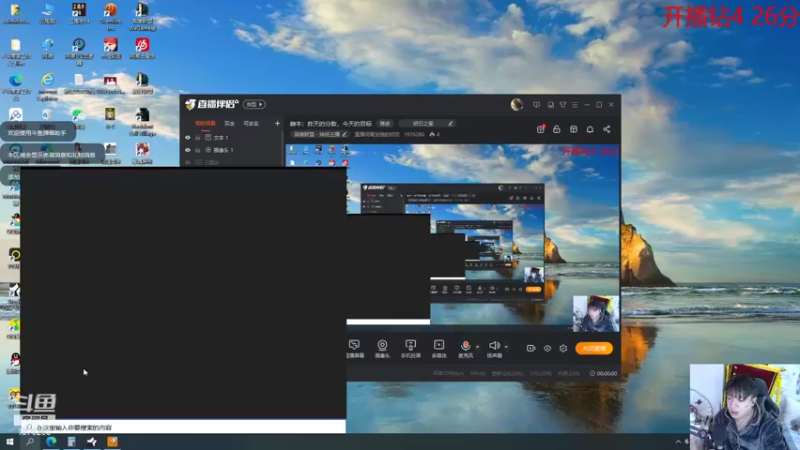Toggle visibility of the 文本 1 layer
This screenshot has height=450, width=800.
point(188,138)
